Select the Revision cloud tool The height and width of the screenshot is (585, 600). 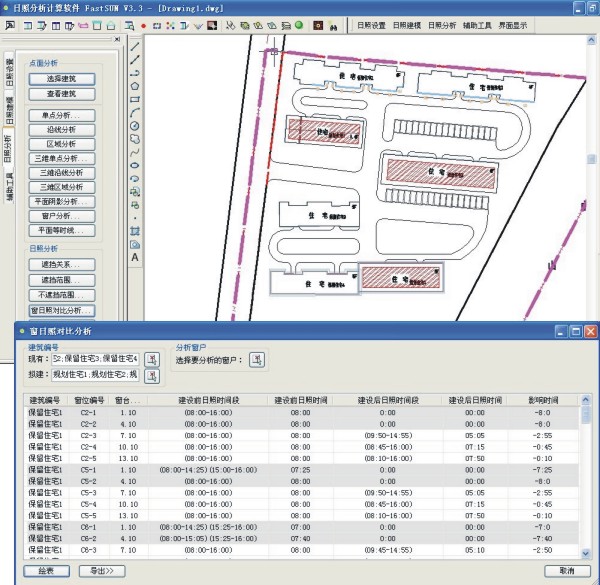tap(134, 138)
